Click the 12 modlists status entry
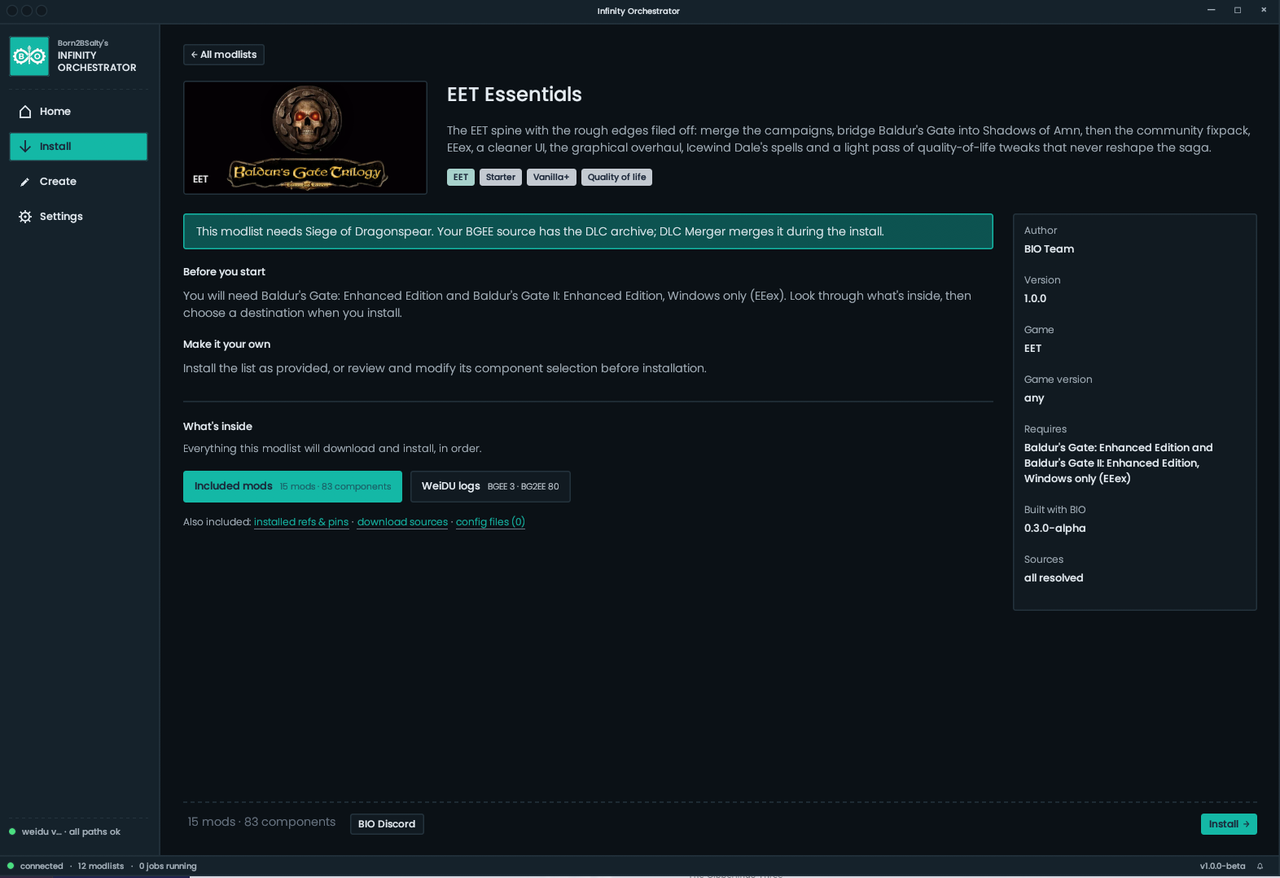Viewport: 1280px width, 878px height. [101, 866]
